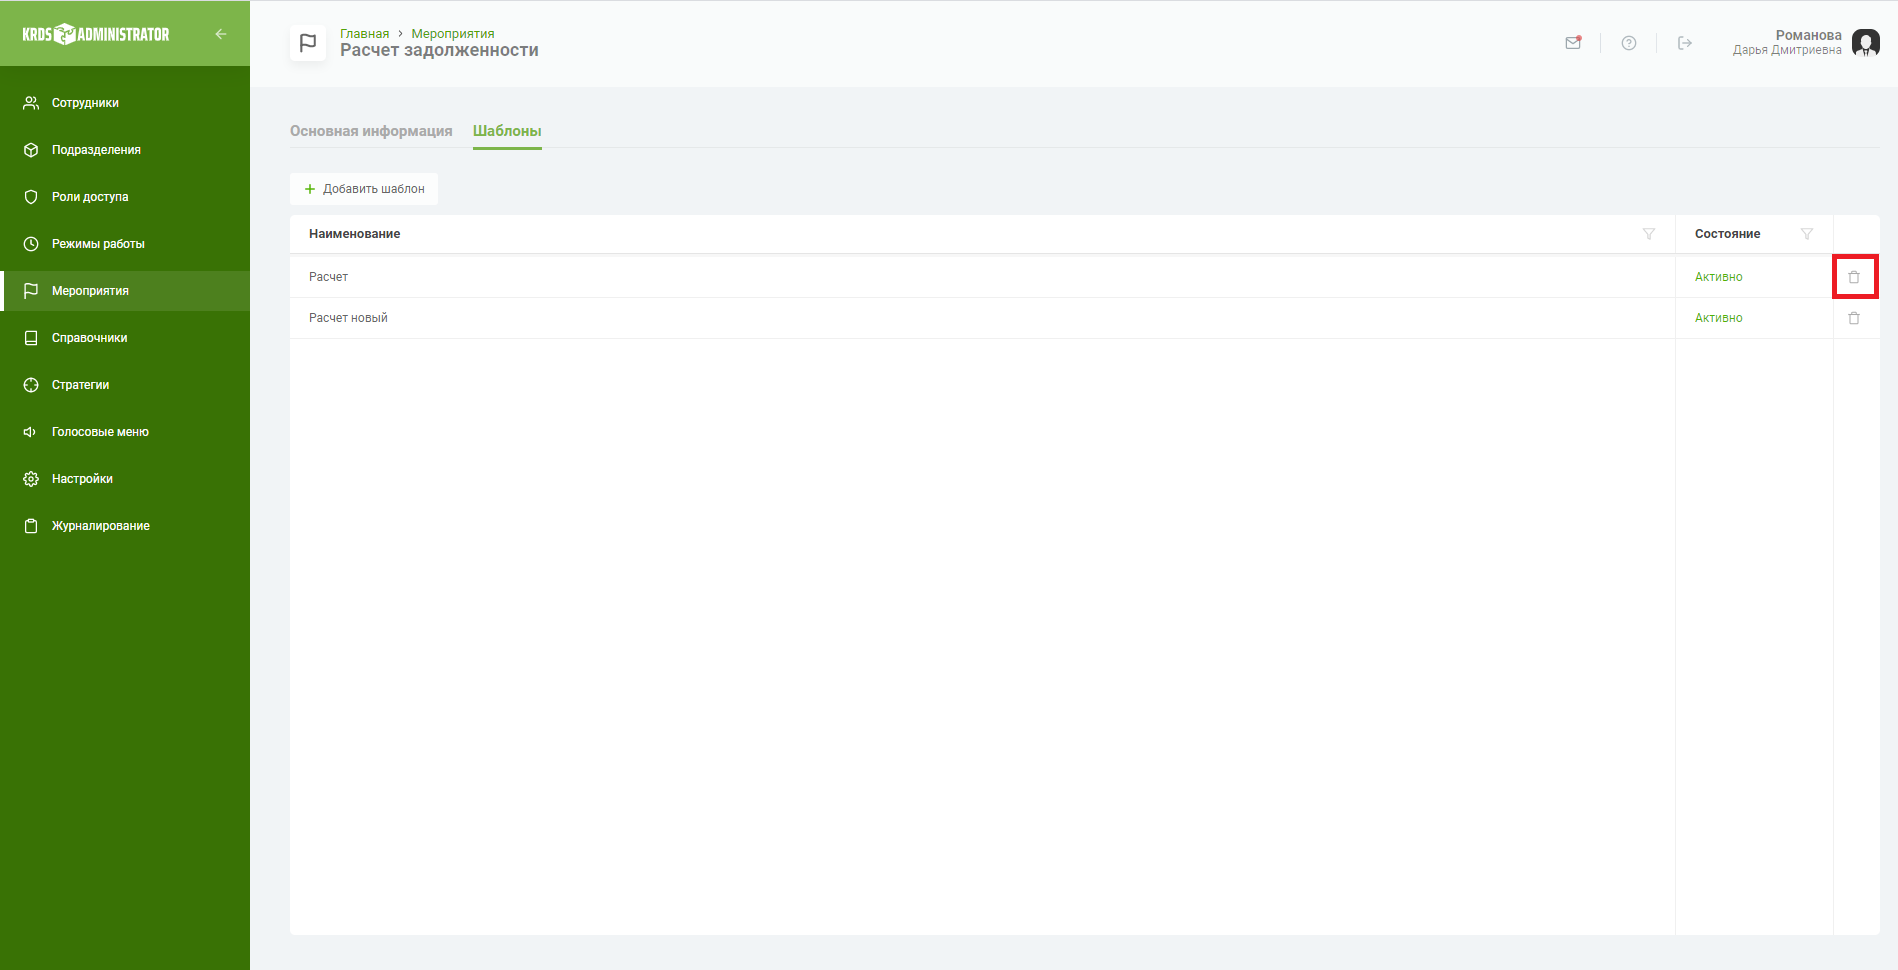
Task: Select the Шаблоны tab
Action: pyautogui.click(x=507, y=131)
